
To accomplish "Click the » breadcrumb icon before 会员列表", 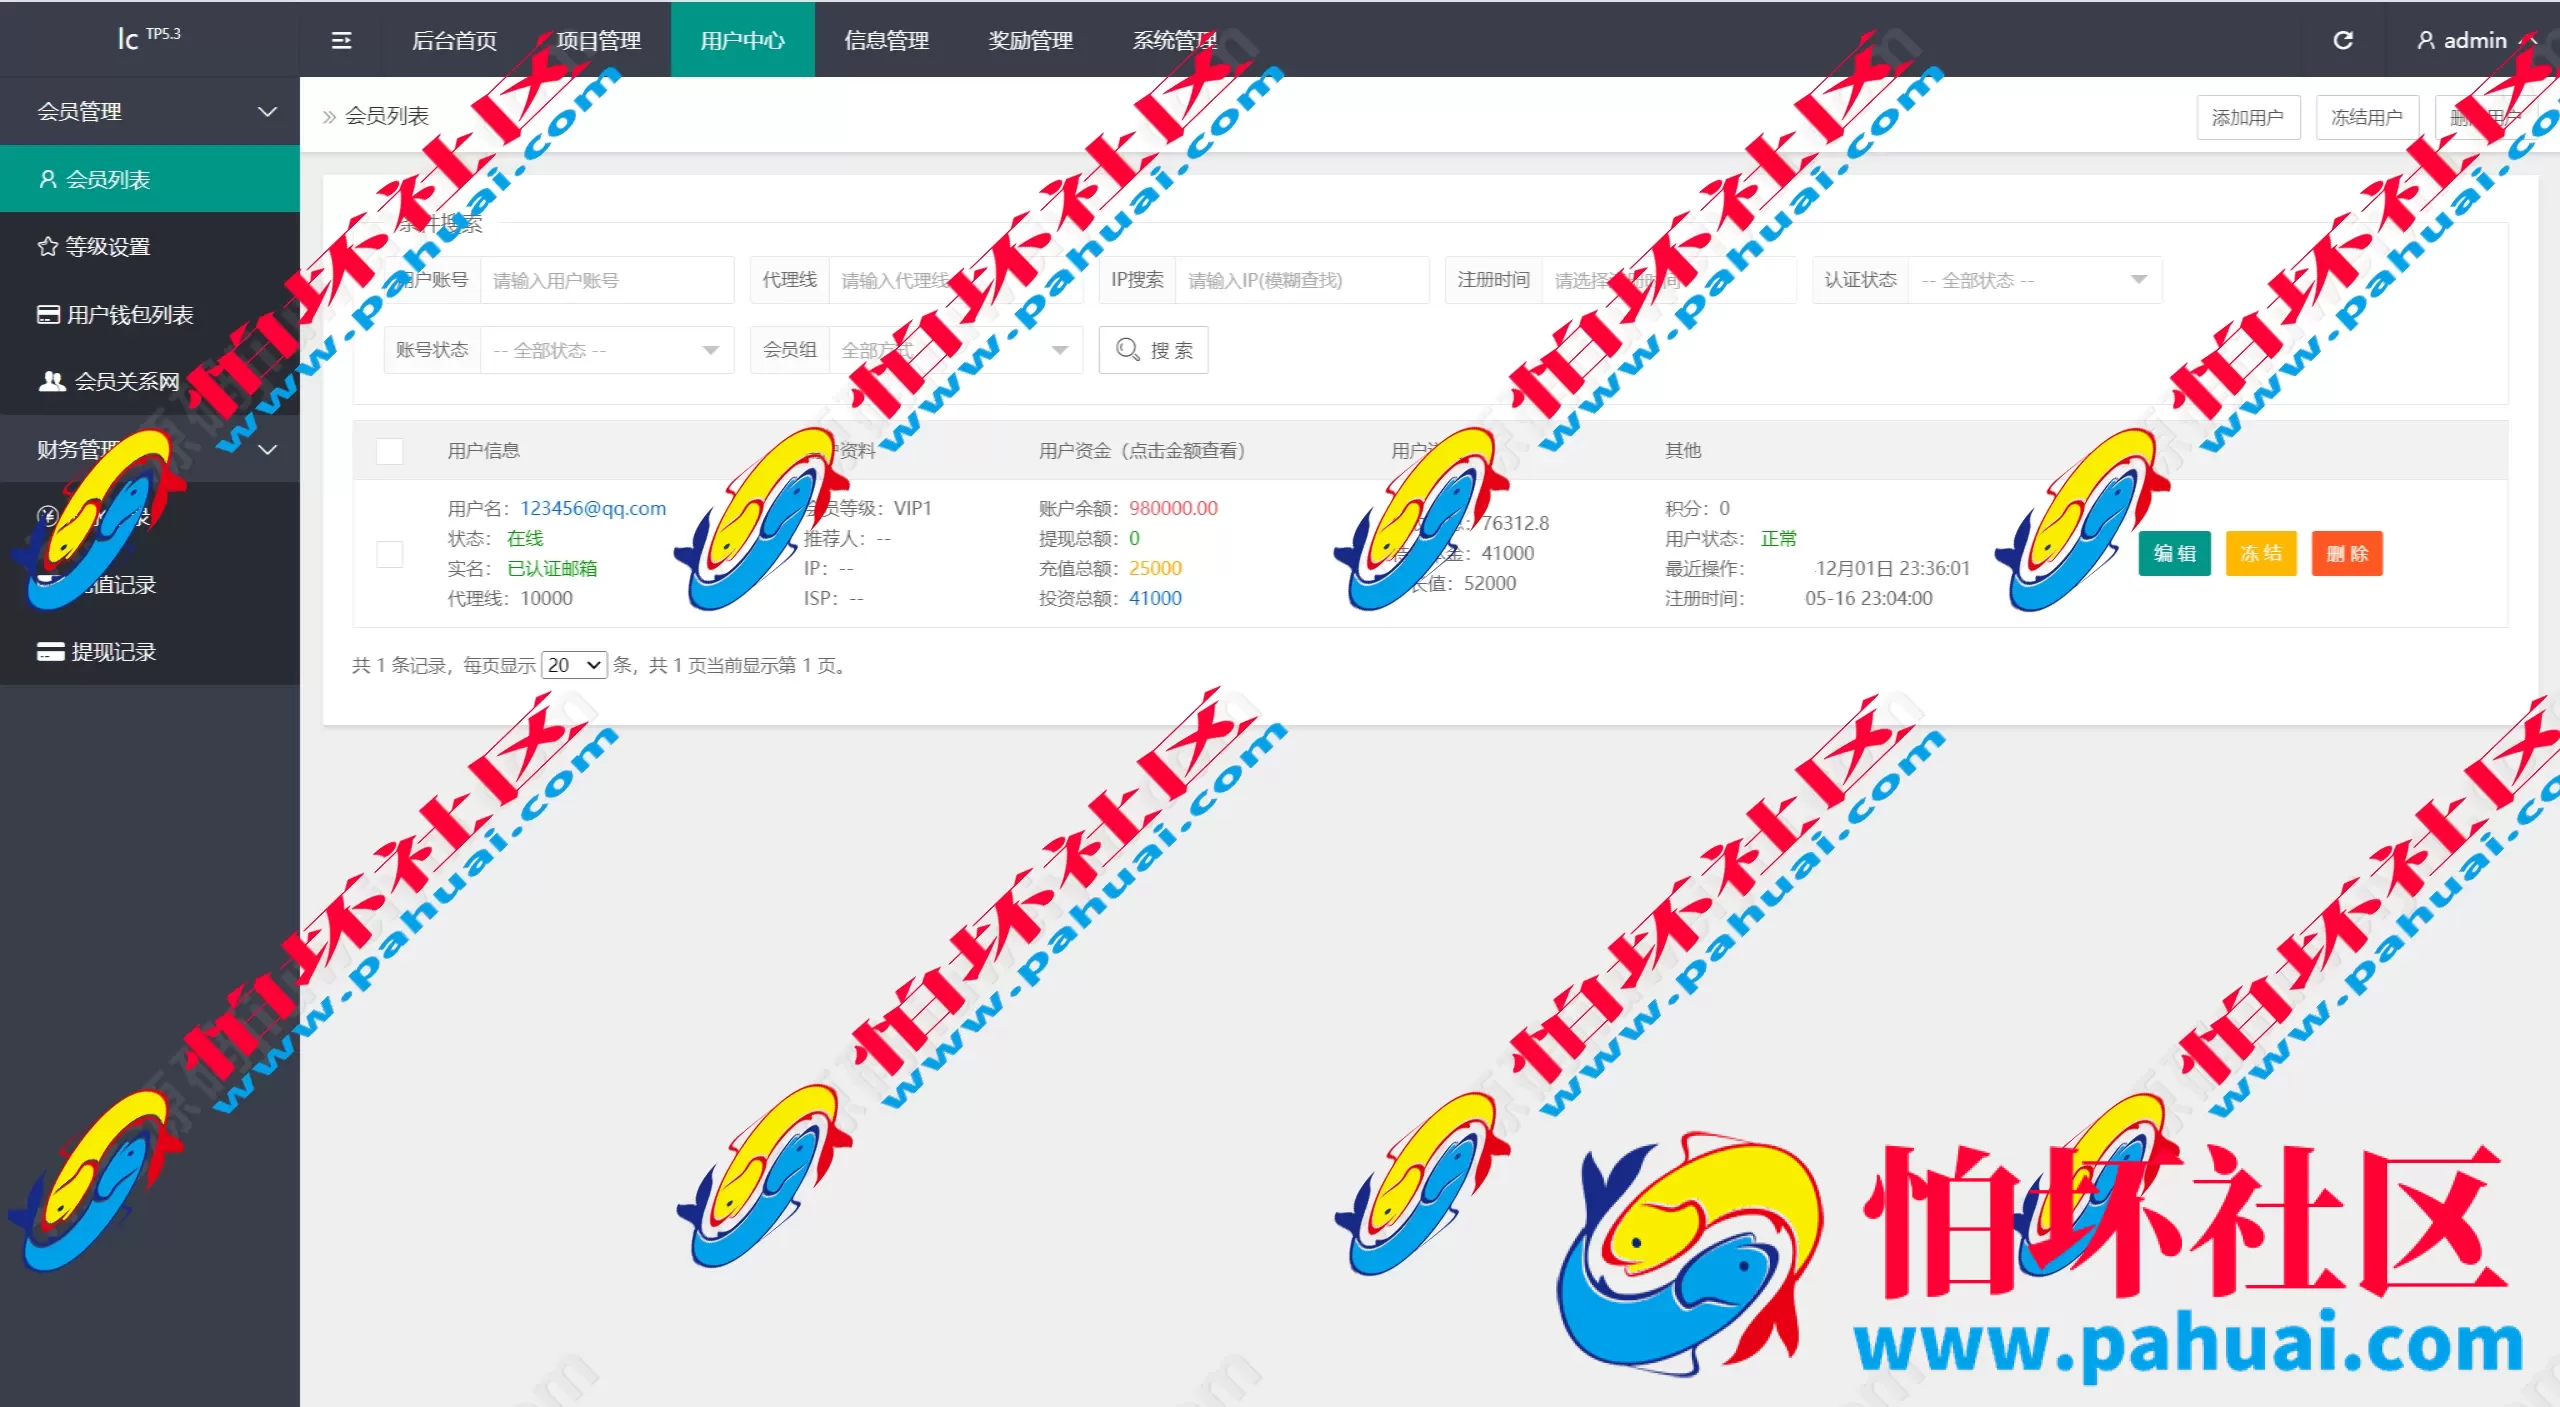I will tap(329, 117).
